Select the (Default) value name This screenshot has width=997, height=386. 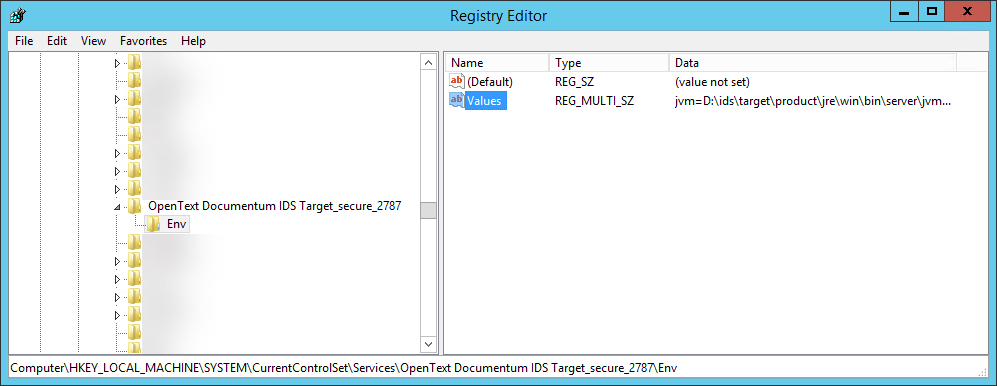[x=490, y=82]
